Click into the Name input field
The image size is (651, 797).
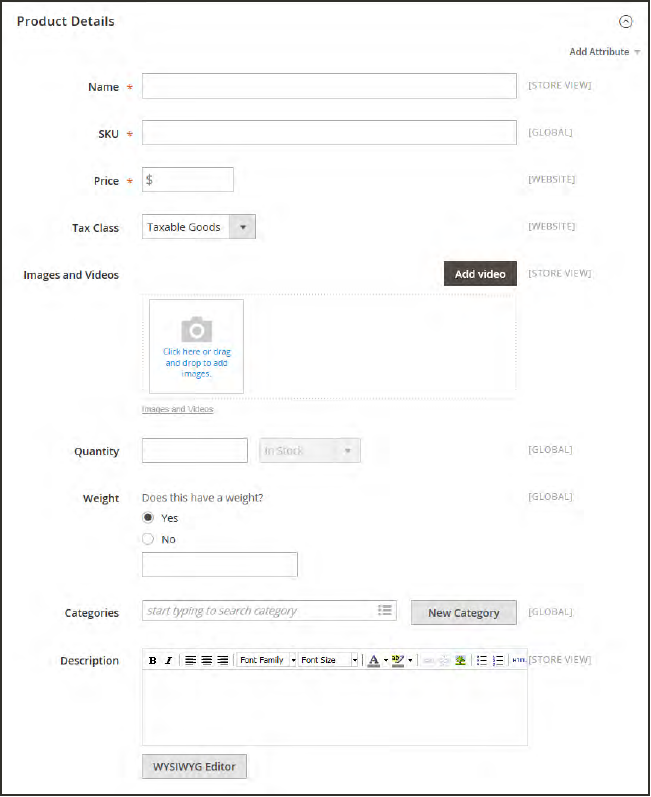tap(329, 86)
